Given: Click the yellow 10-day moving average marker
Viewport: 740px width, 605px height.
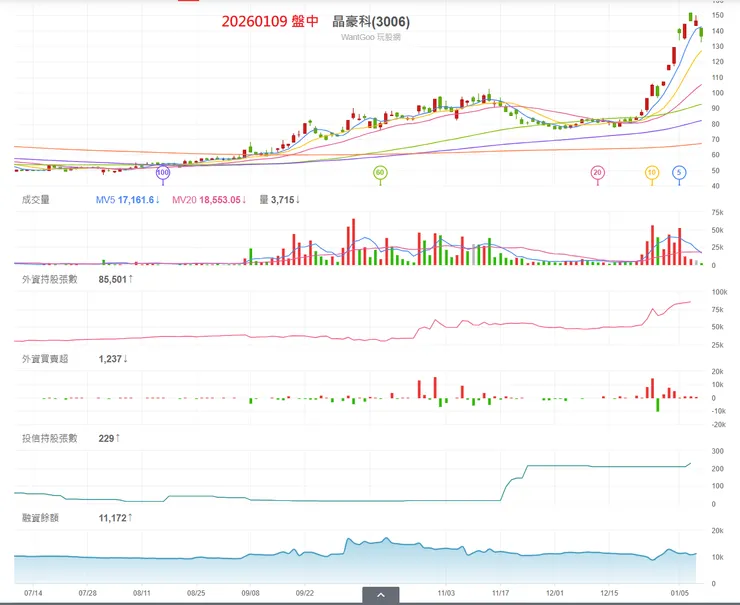Looking at the screenshot, I should (x=652, y=173).
